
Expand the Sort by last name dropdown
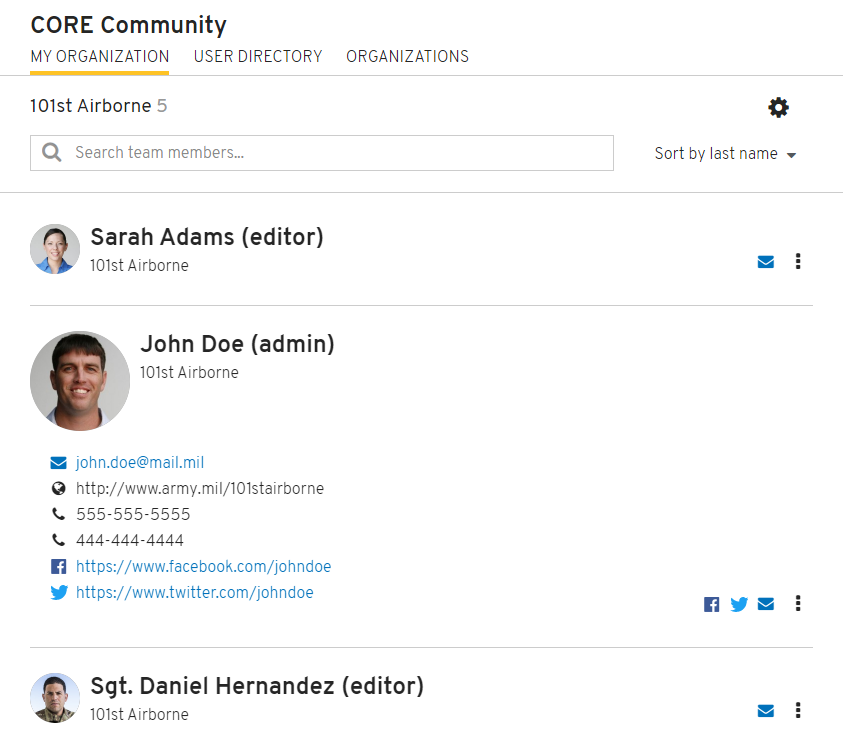725,154
